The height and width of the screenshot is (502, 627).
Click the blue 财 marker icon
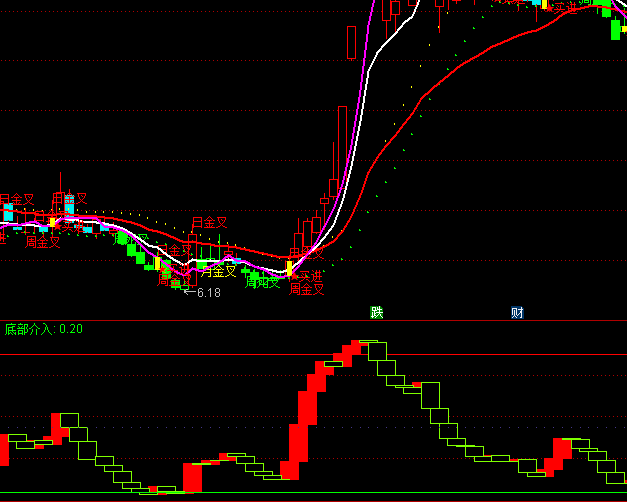pos(517,313)
